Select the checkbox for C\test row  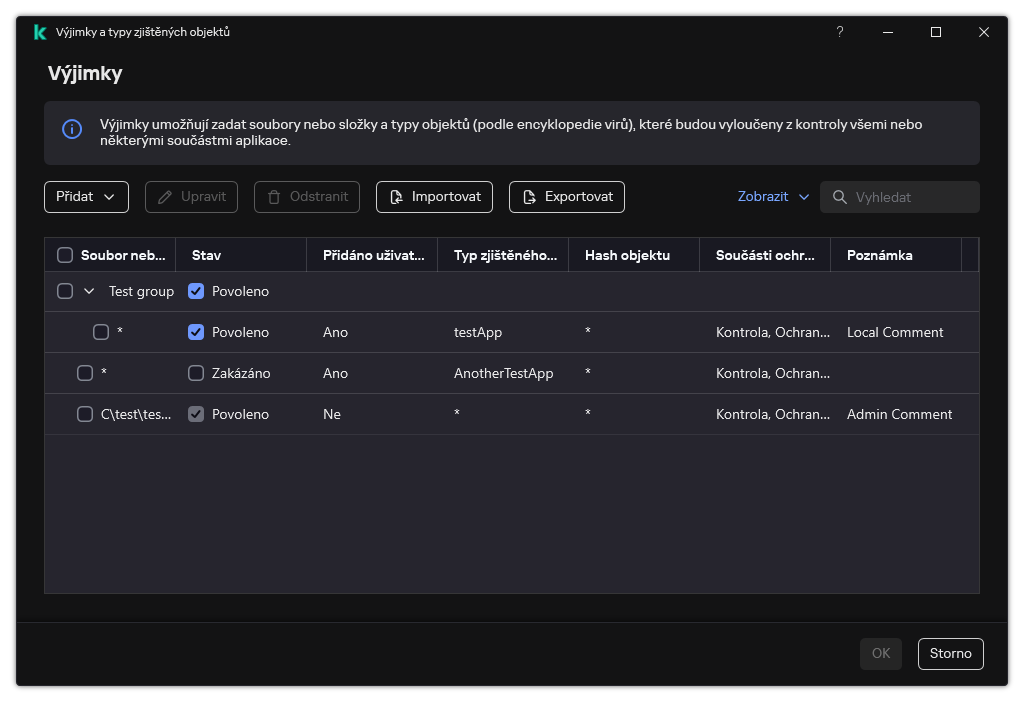pos(85,414)
